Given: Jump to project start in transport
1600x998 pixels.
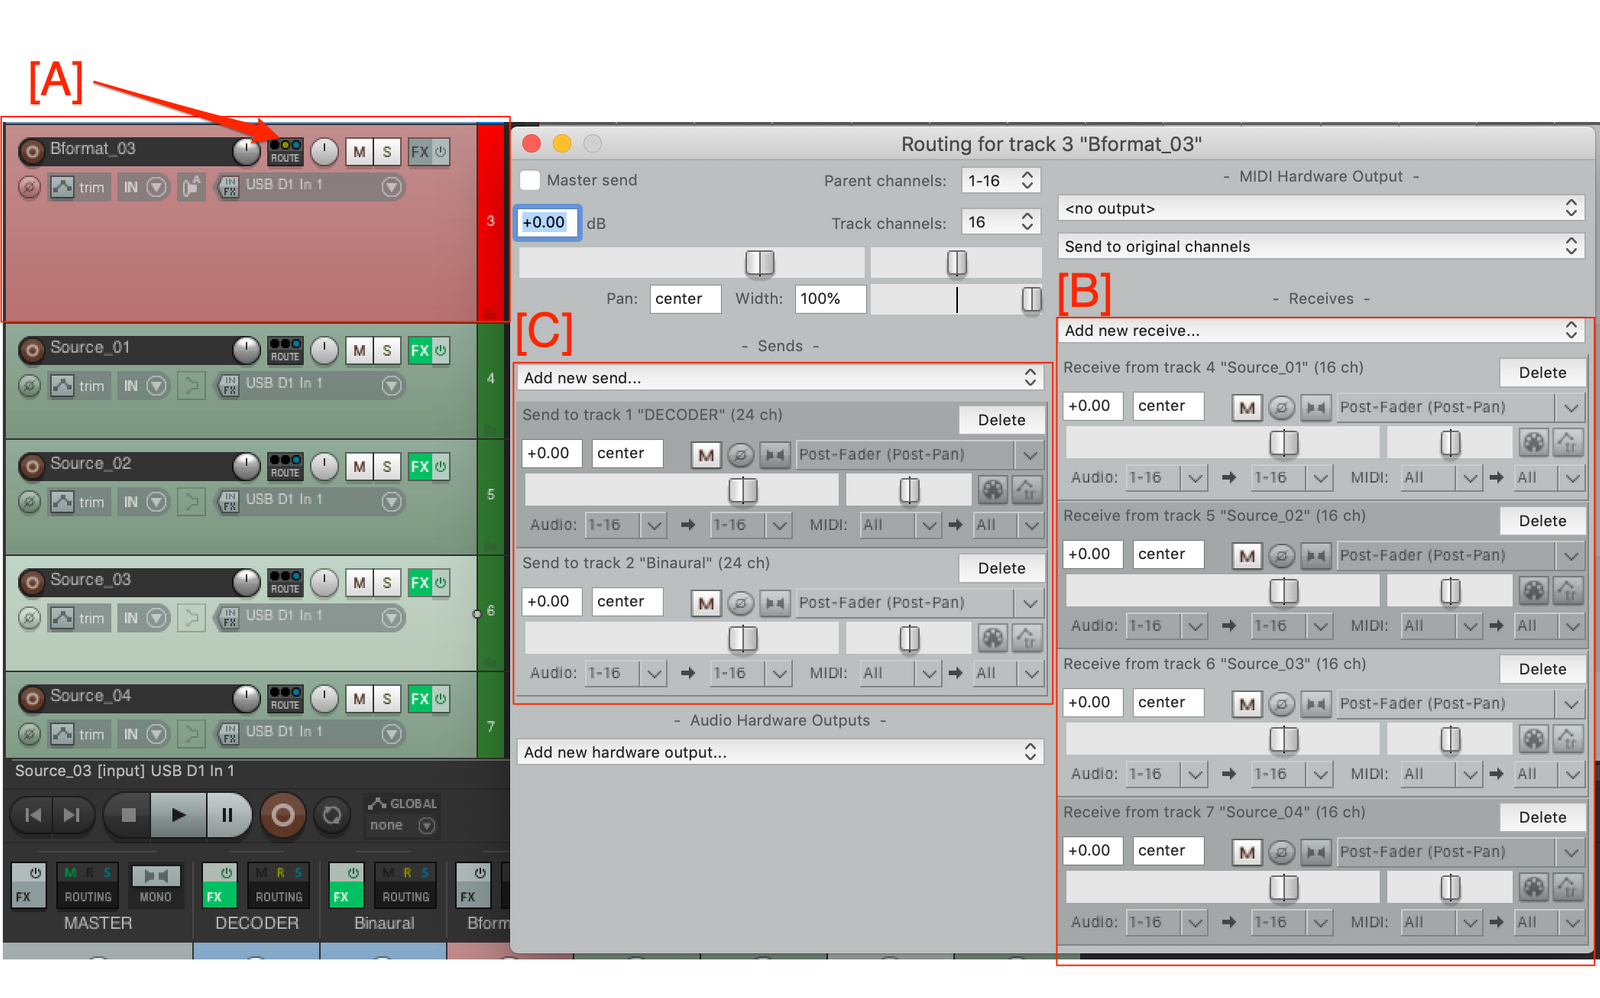Looking at the screenshot, I should (33, 816).
